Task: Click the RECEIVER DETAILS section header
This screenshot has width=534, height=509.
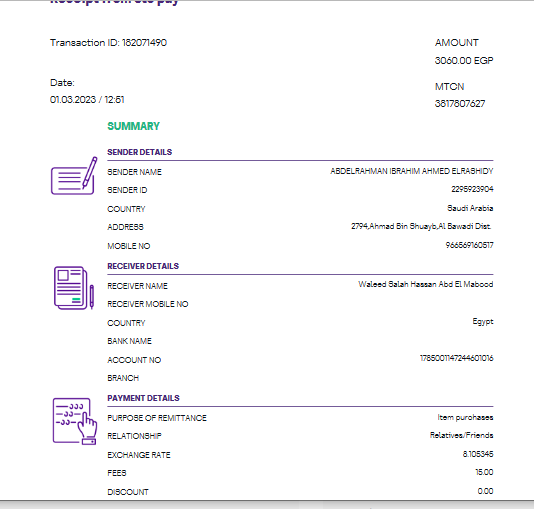Action: tap(143, 266)
